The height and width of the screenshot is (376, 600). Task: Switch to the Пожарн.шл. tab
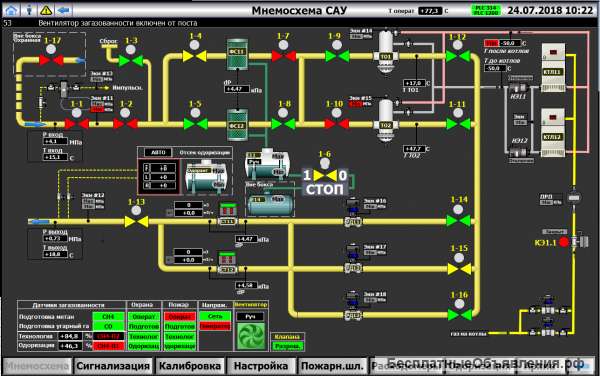point(332,366)
